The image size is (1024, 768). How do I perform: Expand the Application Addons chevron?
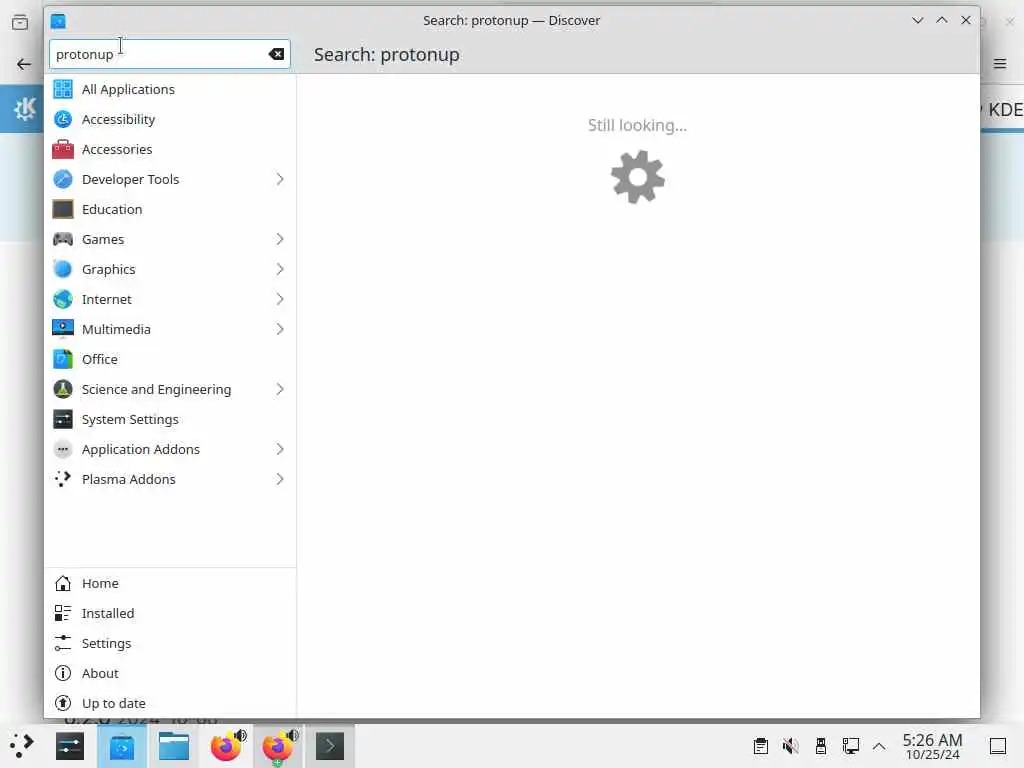point(280,450)
